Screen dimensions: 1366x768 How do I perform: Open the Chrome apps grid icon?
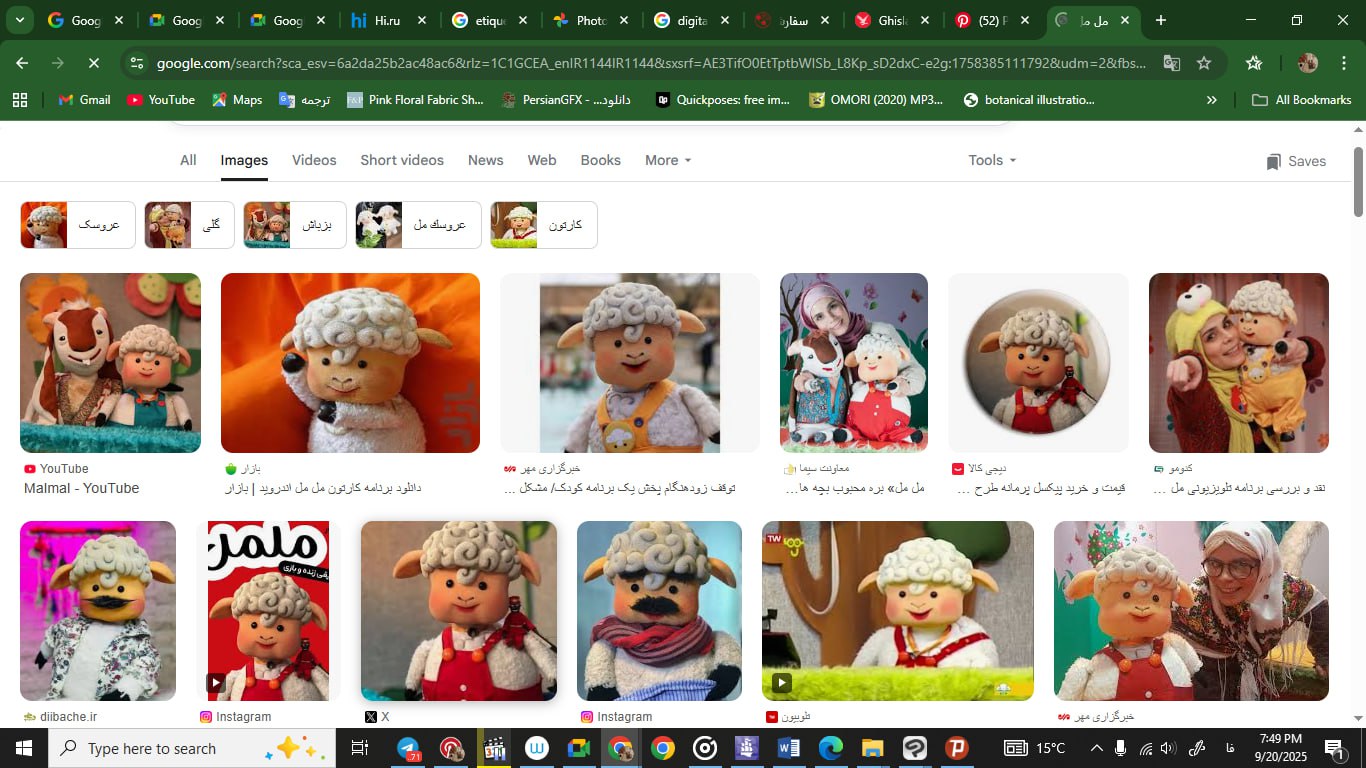pos(20,100)
